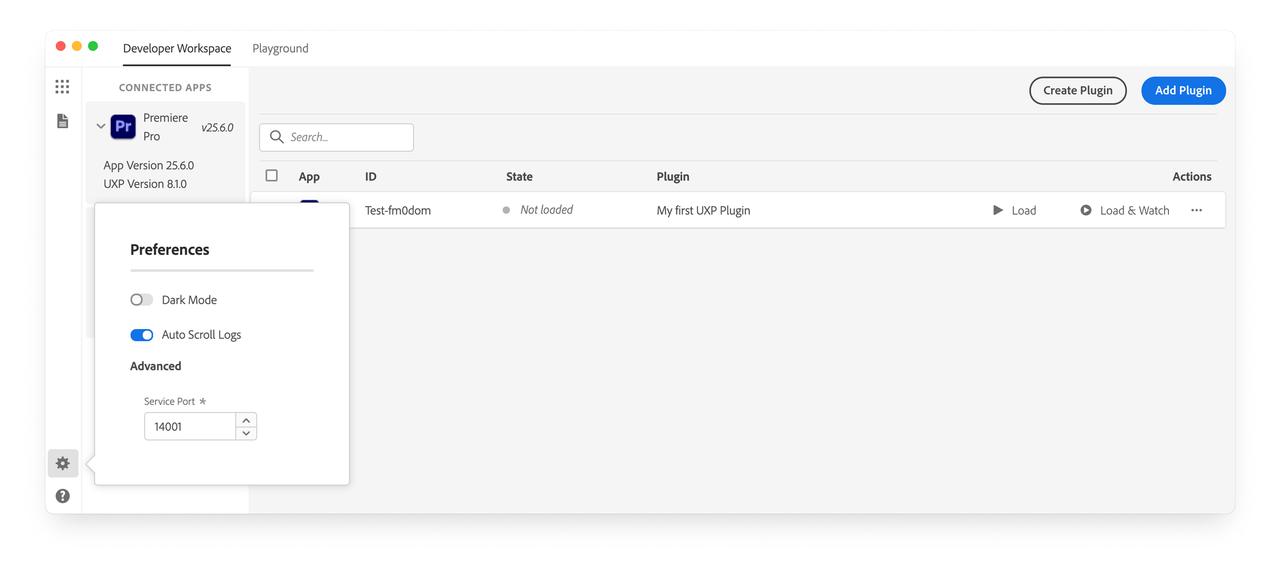Check the select-all checkbox in table header

[271, 176]
